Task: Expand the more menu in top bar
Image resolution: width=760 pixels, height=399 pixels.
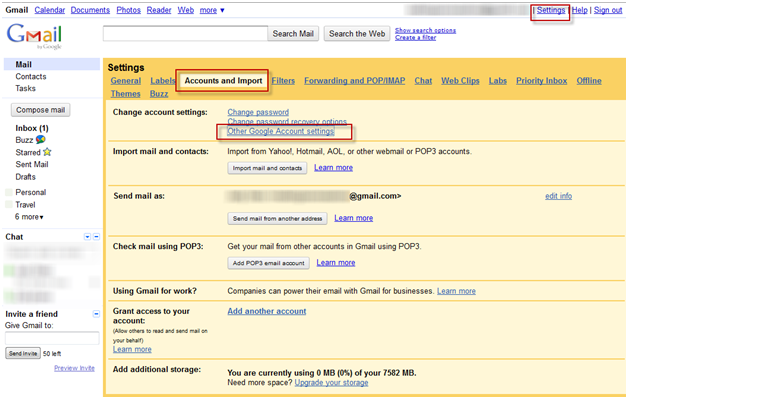Action: pos(212,10)
